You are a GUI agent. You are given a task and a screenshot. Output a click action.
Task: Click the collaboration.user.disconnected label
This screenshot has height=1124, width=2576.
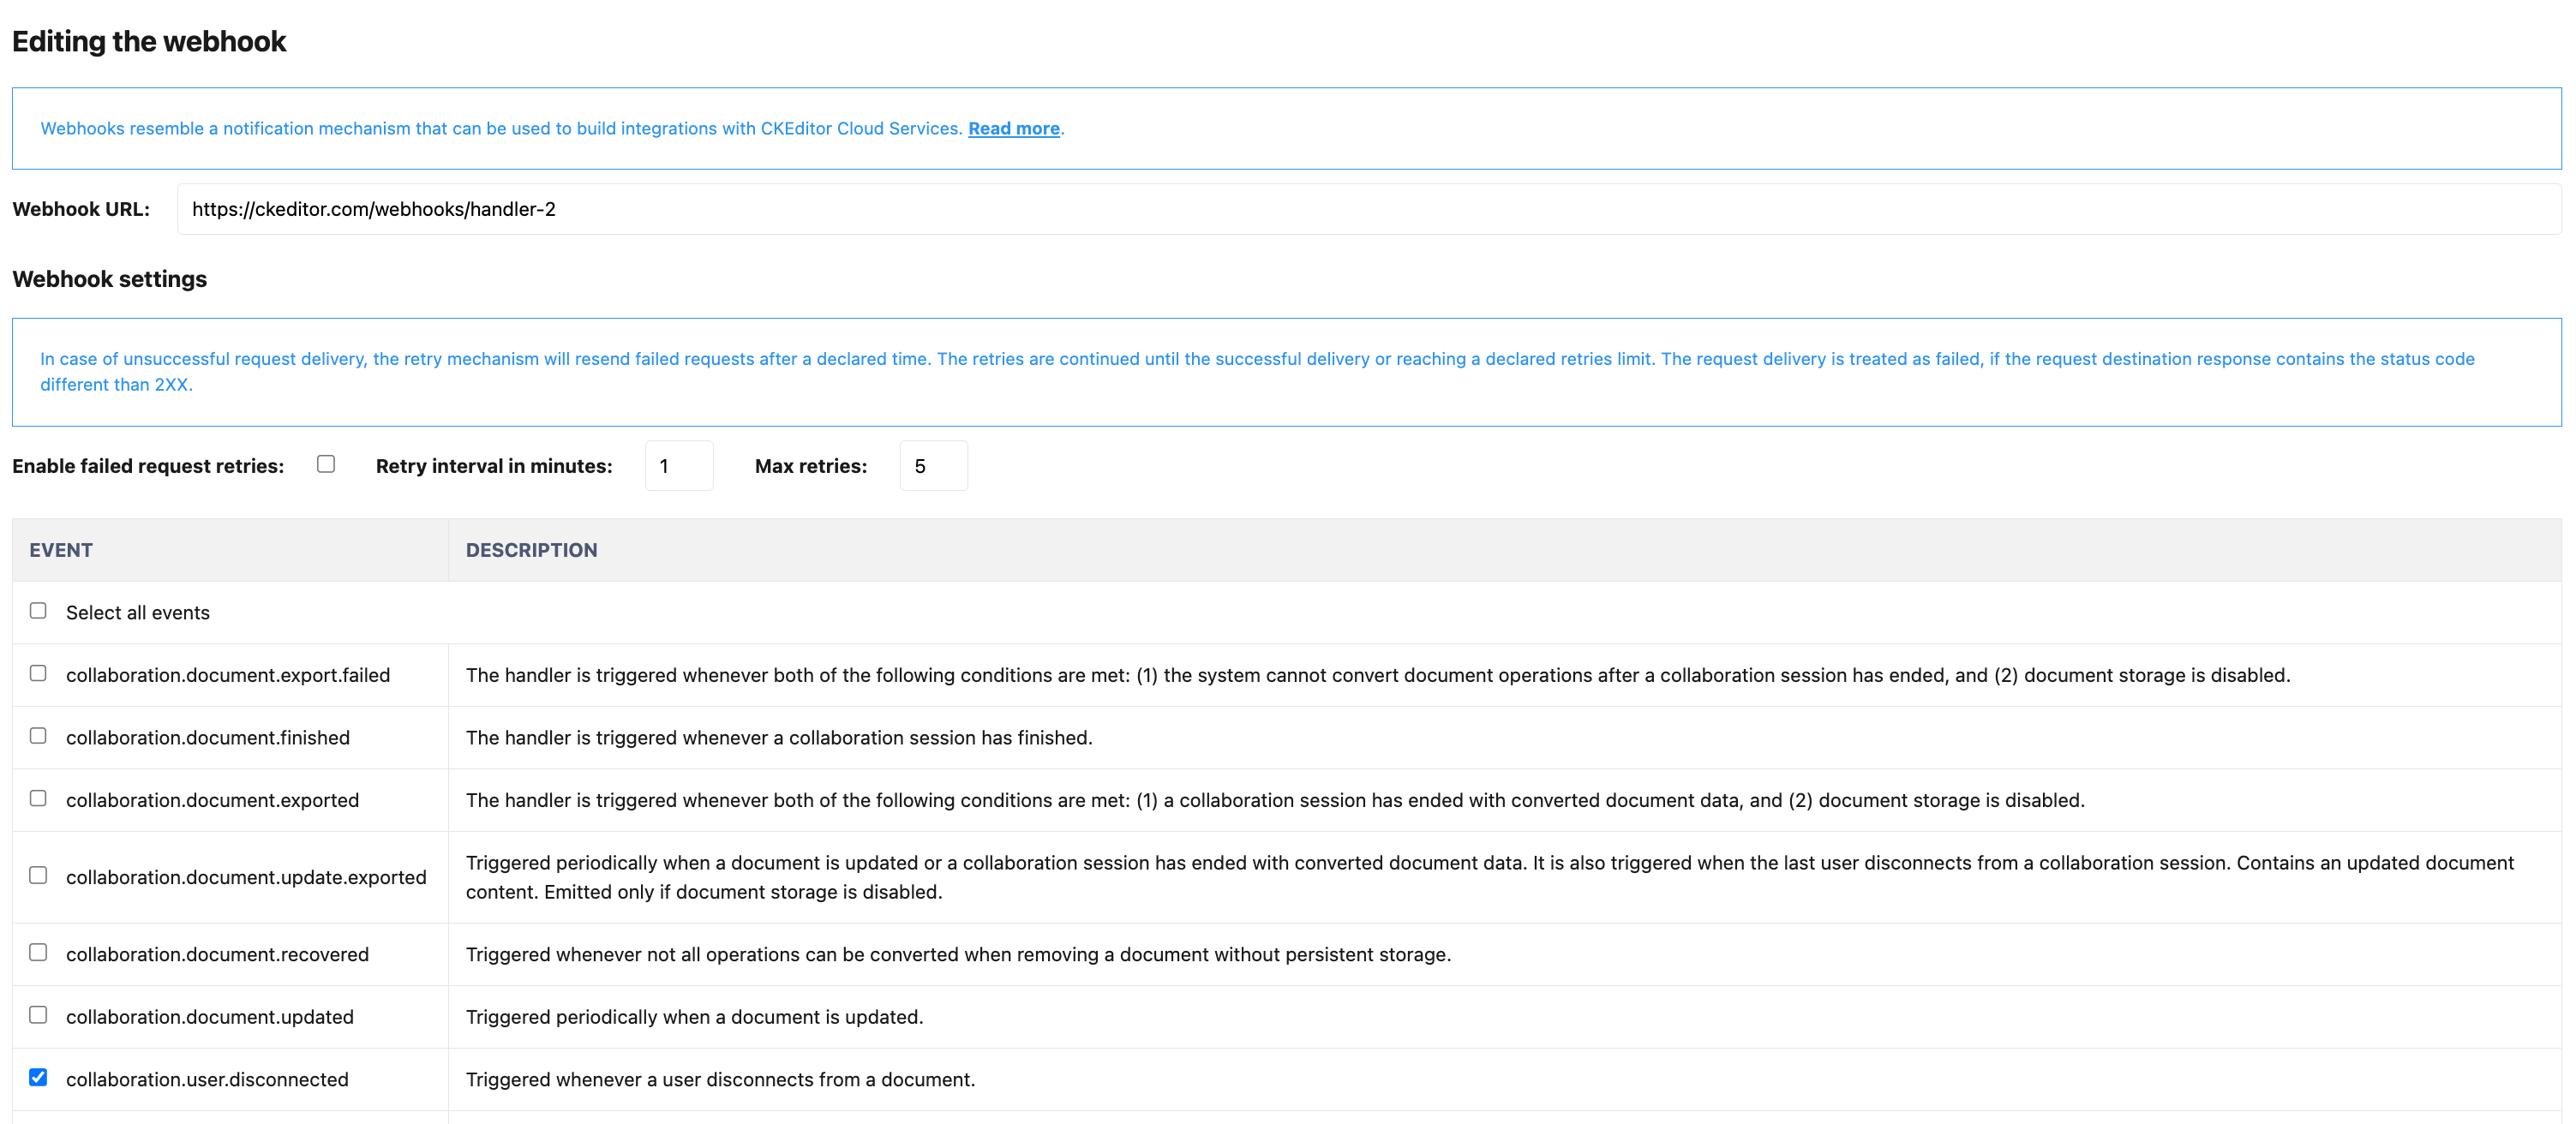(x=207, y=1080)
